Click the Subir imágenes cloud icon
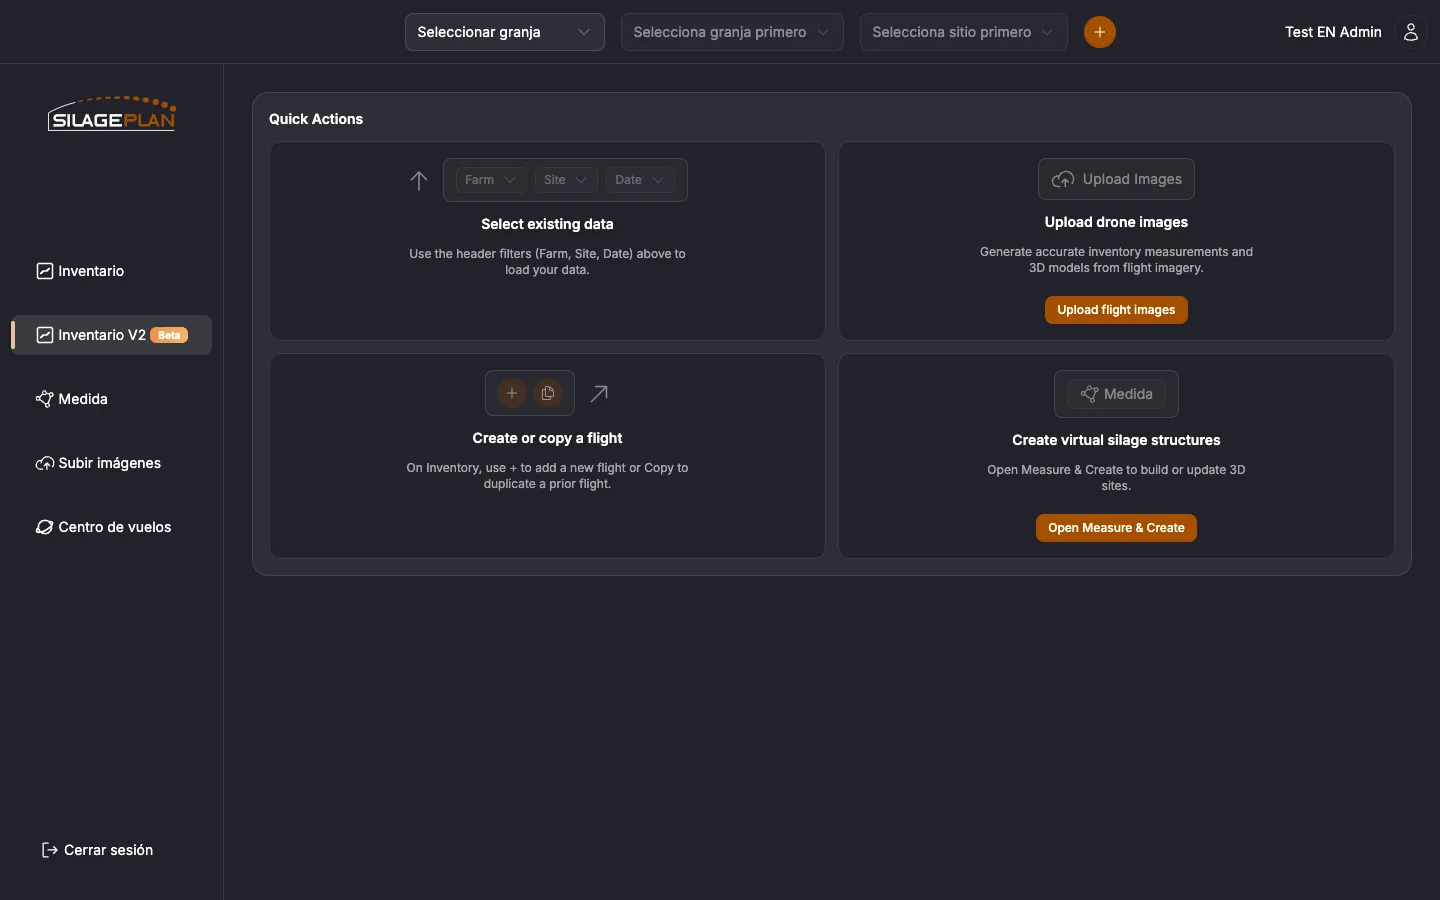 [45, 463]
